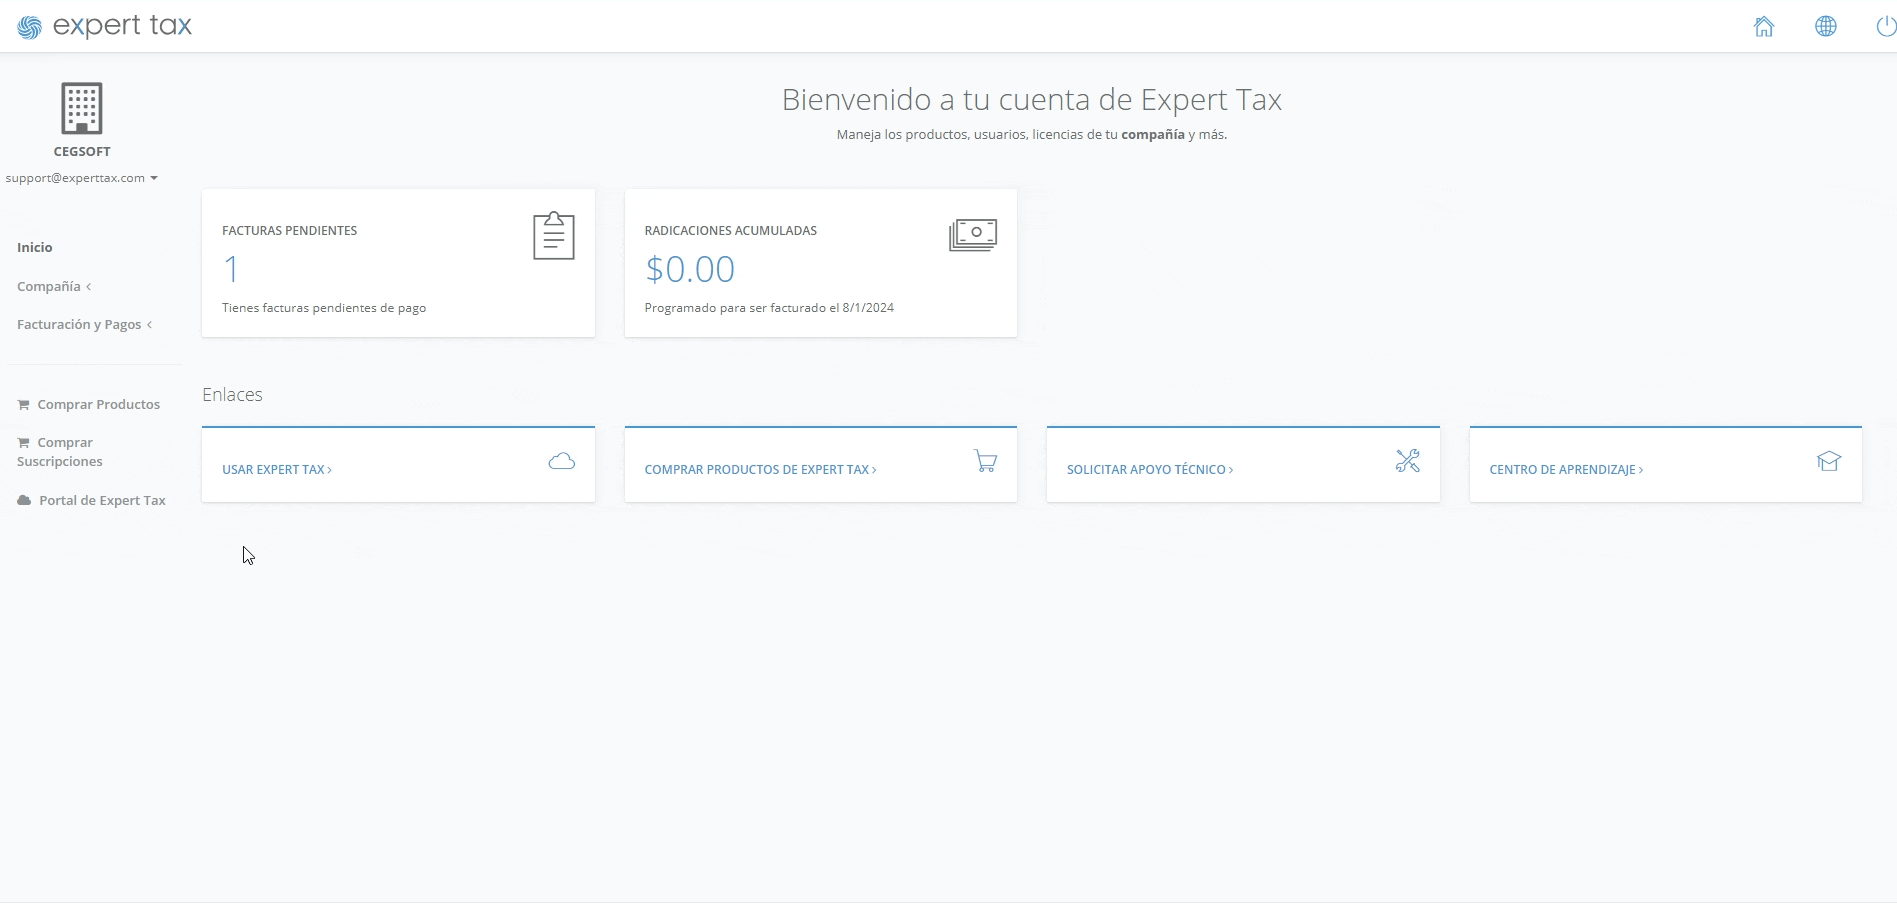
Task: Open the support@experttax.com account dropdown
Action: tap(82, 178)
